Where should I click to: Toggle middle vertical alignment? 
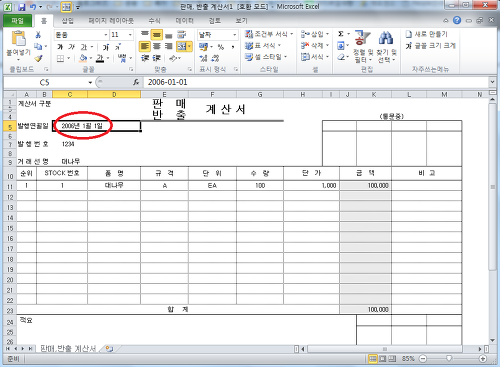click(x=157, y=34)
